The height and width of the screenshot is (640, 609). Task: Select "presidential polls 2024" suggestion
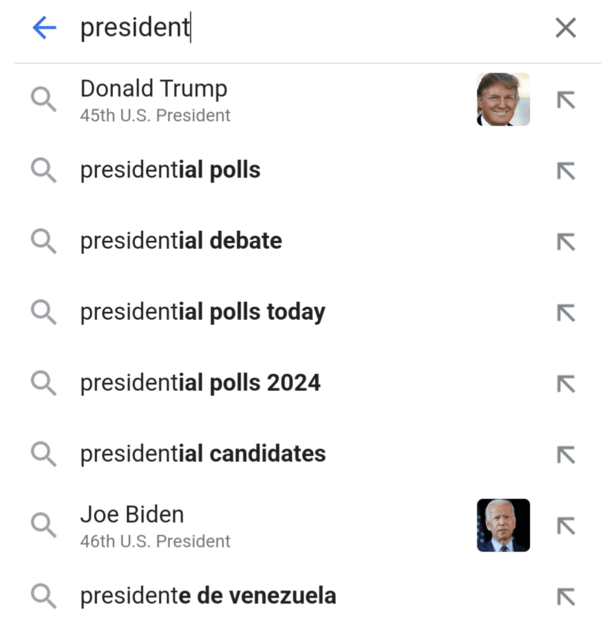point(200,383)
